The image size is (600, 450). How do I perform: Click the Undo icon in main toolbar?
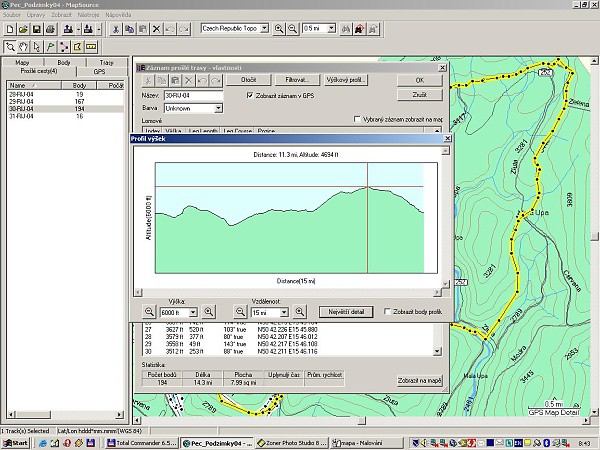[170, 29]
